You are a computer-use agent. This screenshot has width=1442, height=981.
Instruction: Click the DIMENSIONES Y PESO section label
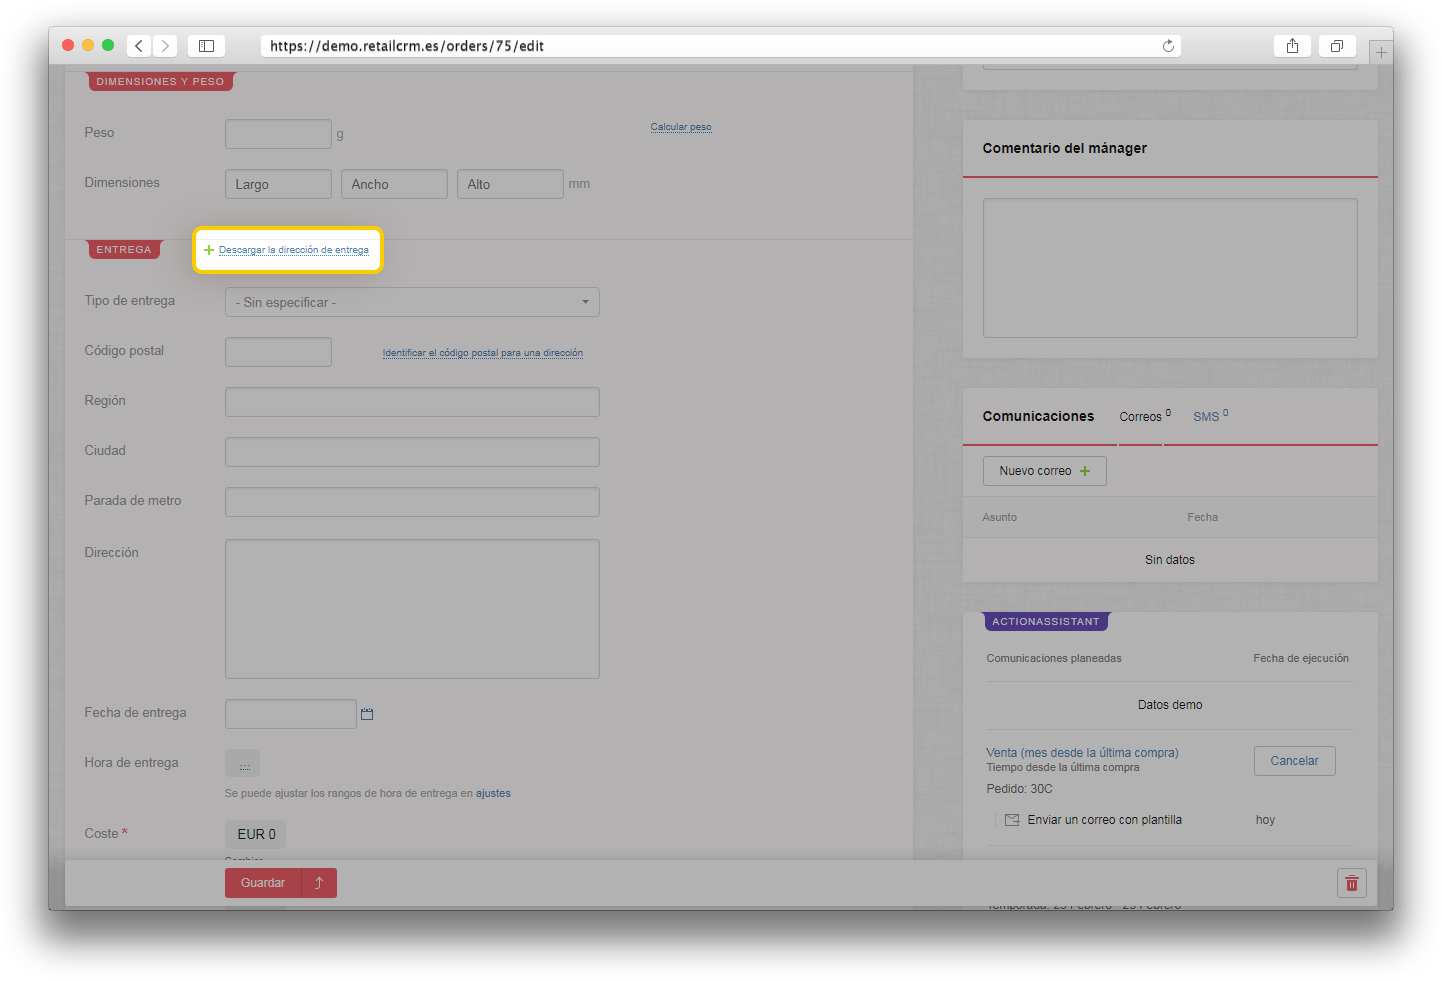click(160, 82)
